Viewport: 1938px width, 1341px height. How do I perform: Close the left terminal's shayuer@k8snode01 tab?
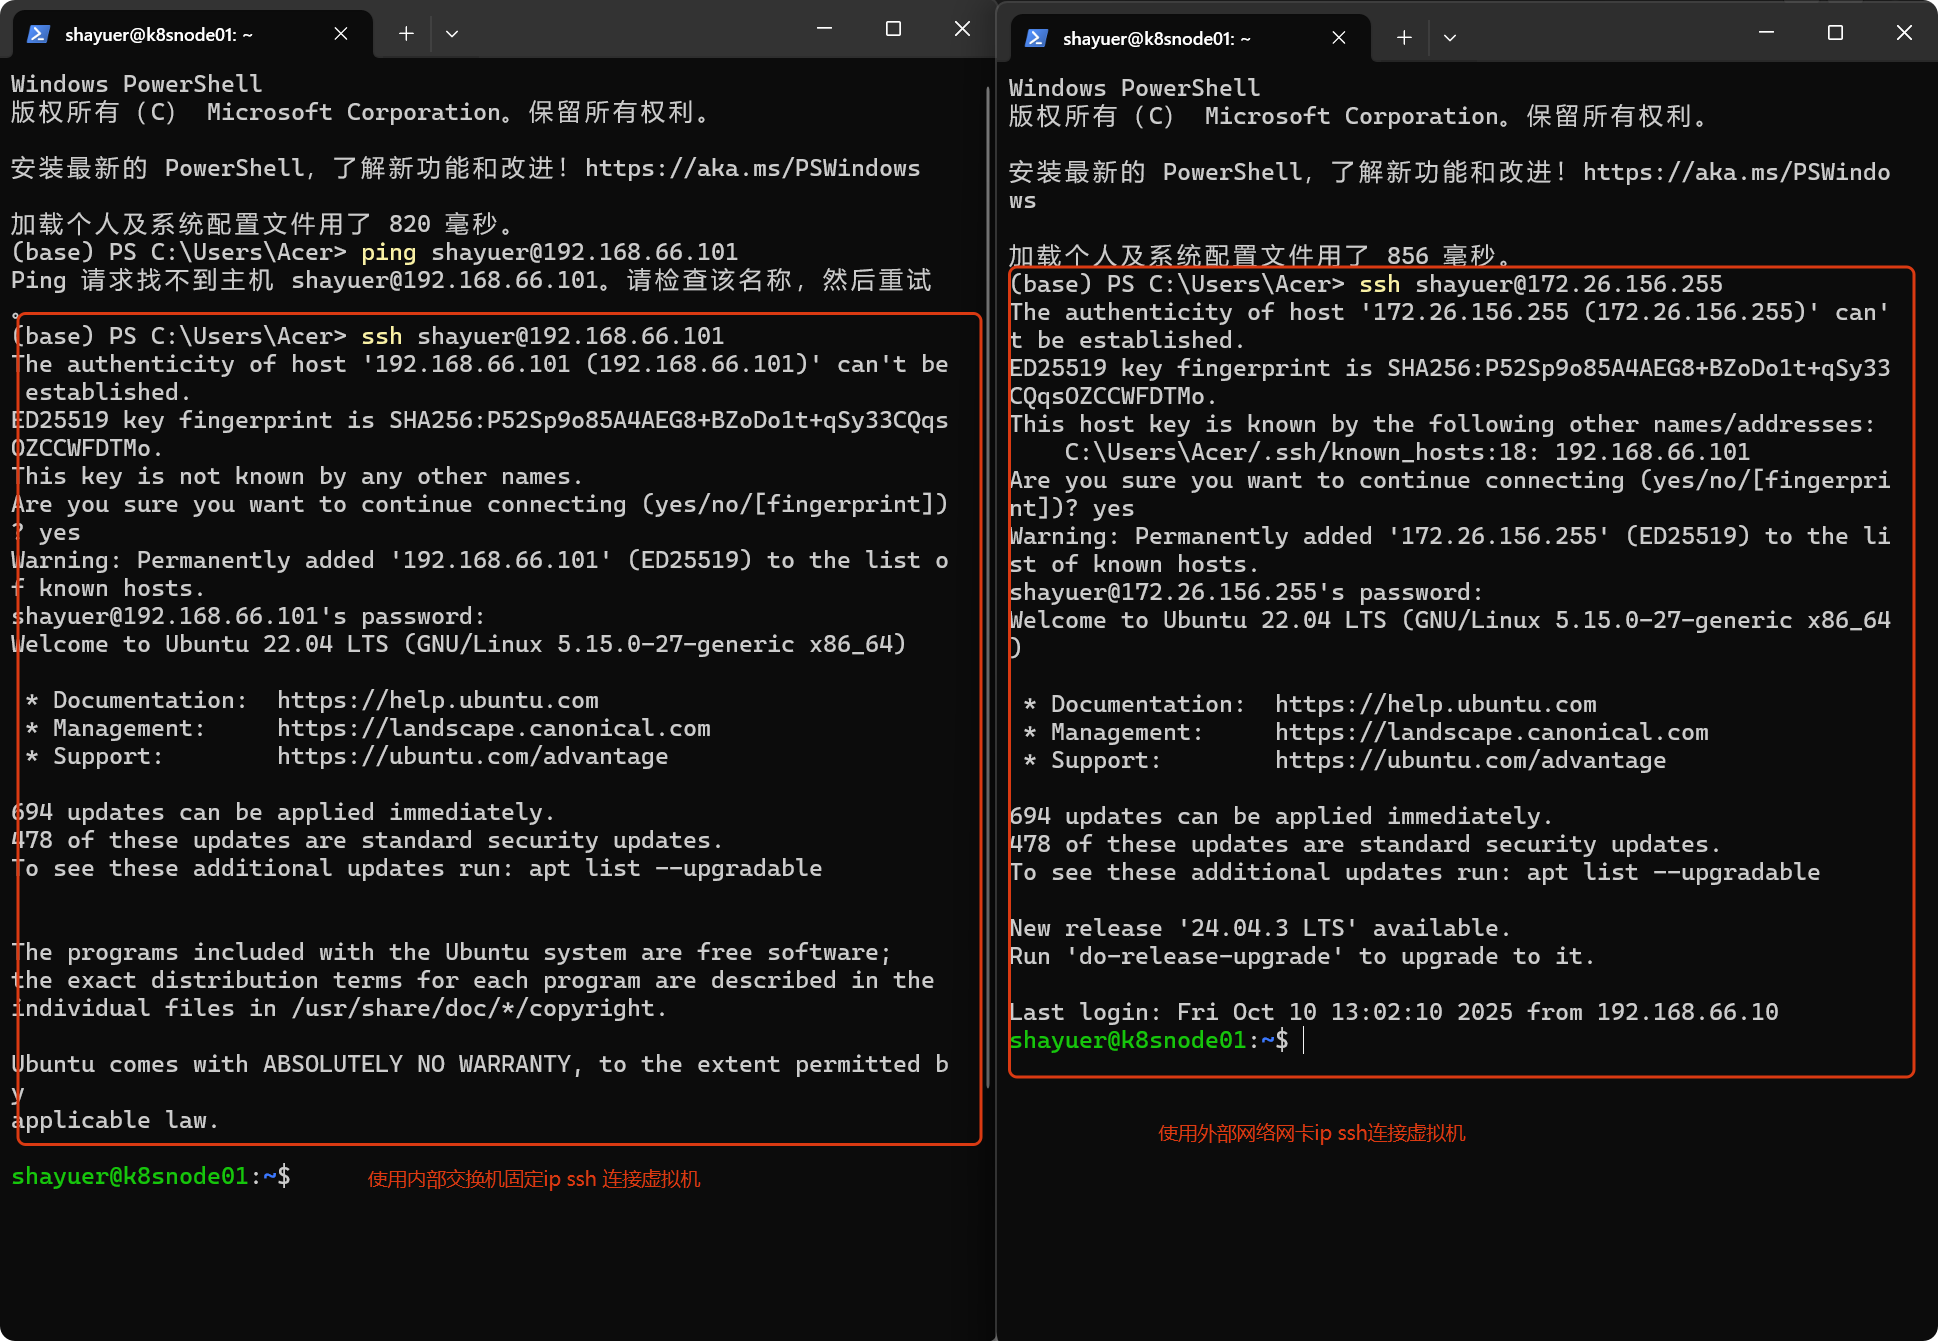[341, 34]
